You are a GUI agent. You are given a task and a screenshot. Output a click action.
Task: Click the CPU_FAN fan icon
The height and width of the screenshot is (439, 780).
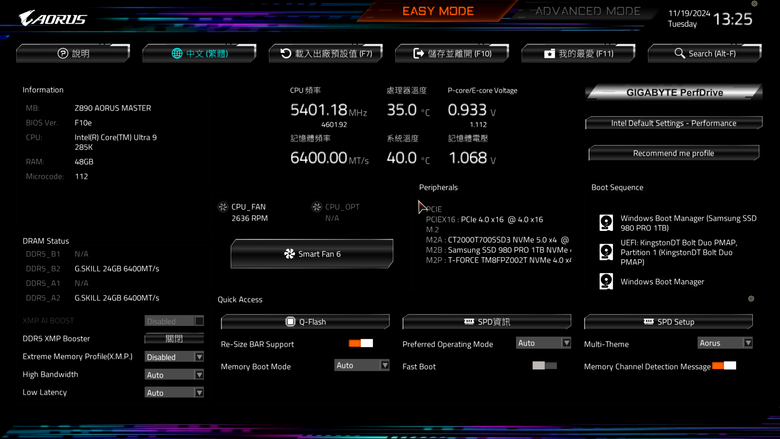coord(223,207)
